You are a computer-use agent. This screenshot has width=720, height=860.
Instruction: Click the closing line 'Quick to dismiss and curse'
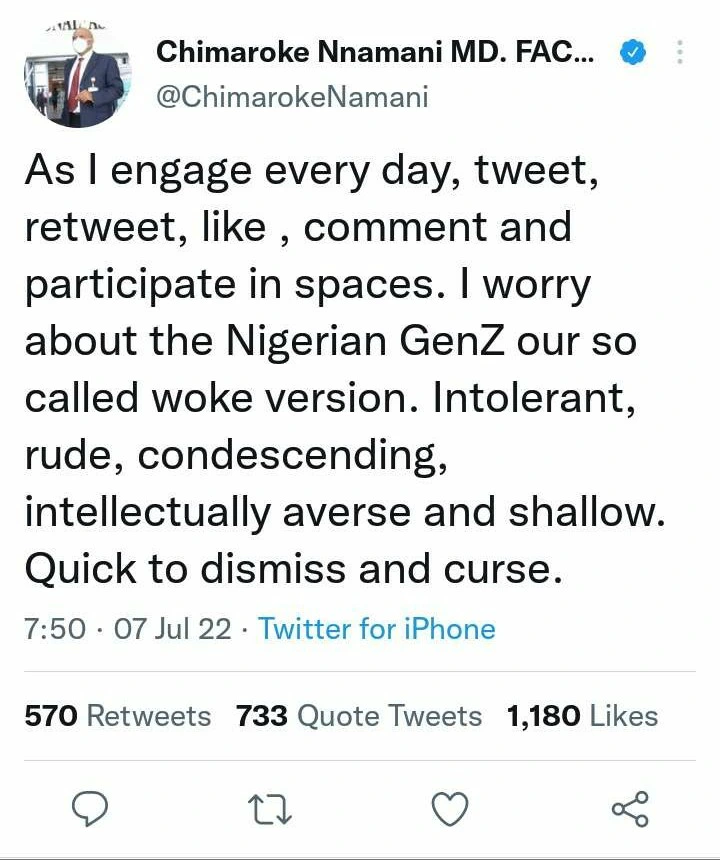point(288,570)
